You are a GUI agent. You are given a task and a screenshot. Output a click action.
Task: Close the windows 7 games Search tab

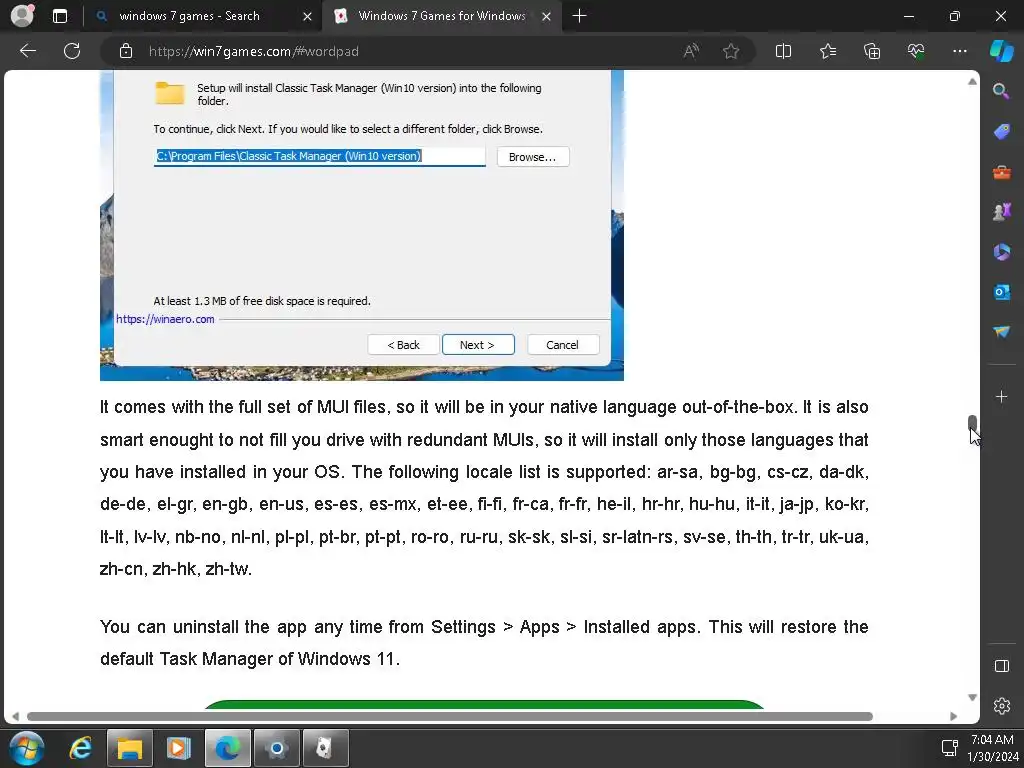click(x=307, y=16)
